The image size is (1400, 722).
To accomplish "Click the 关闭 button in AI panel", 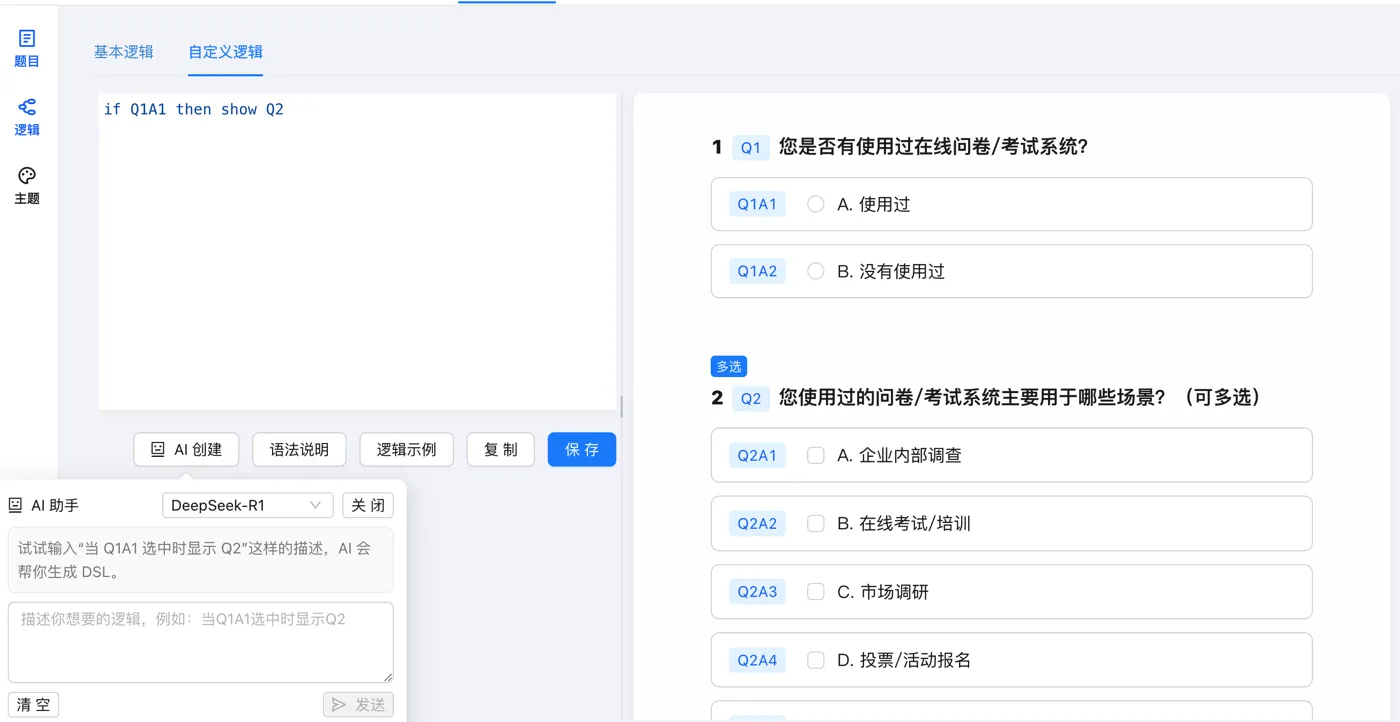I will pyautogui.click(x=367, y=506).
